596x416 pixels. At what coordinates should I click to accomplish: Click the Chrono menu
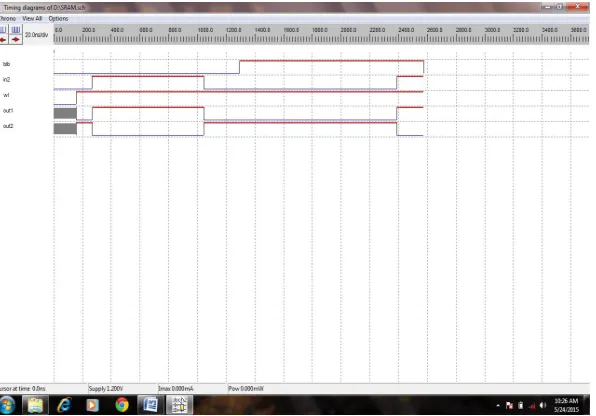pyautogui.click(x=8, y=18)
